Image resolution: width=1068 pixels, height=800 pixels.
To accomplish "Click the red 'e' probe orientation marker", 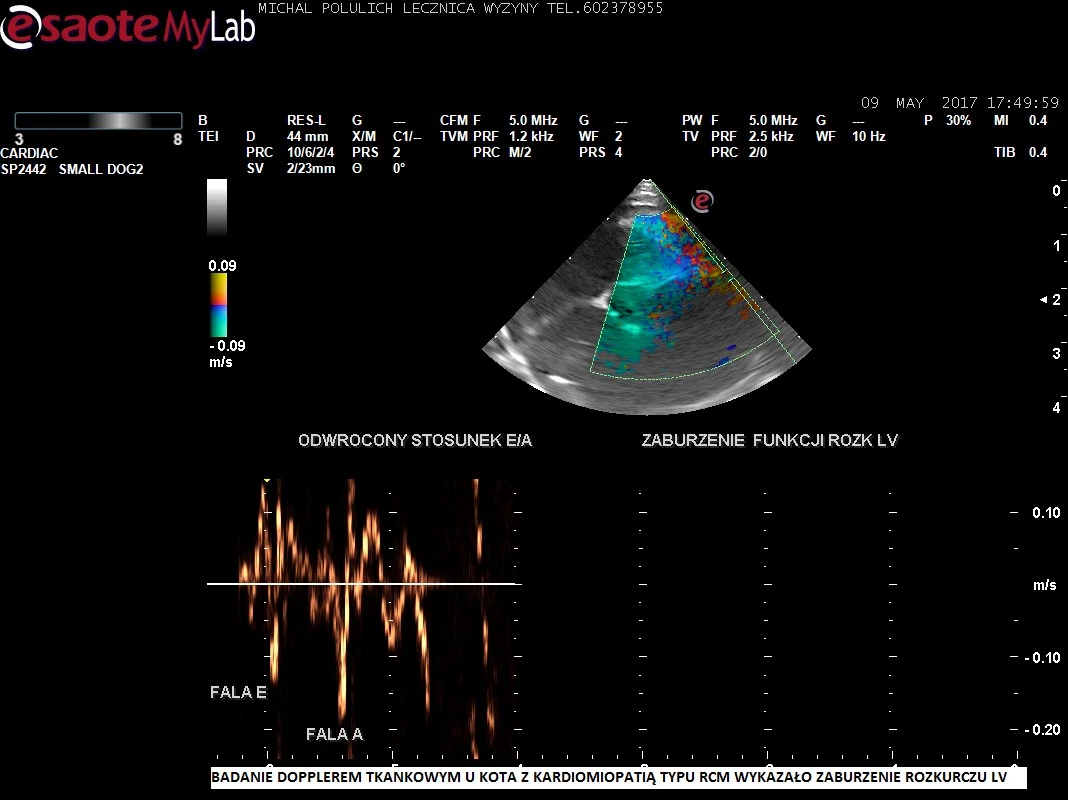I will (x=703, y=201).
